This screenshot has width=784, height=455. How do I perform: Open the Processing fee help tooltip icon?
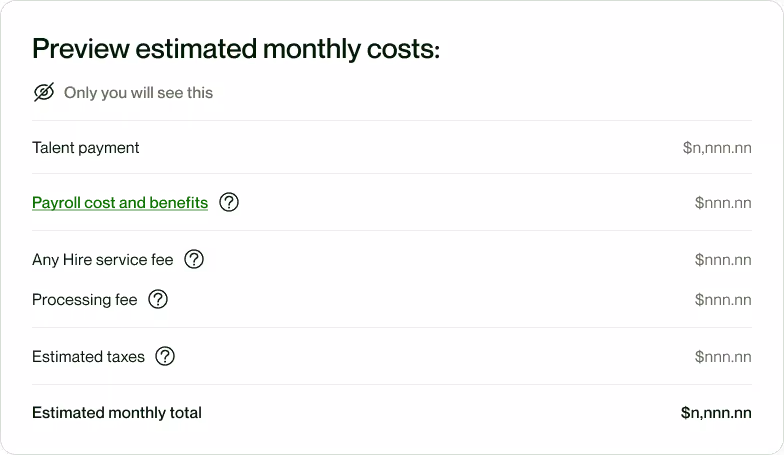click(x=158, y=300)
